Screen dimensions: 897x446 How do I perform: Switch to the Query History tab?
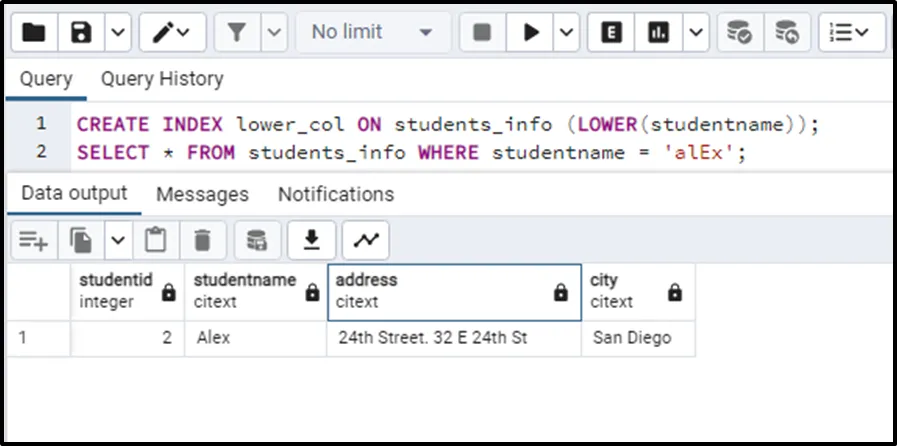pyautogui.click(x=162, y=79)
